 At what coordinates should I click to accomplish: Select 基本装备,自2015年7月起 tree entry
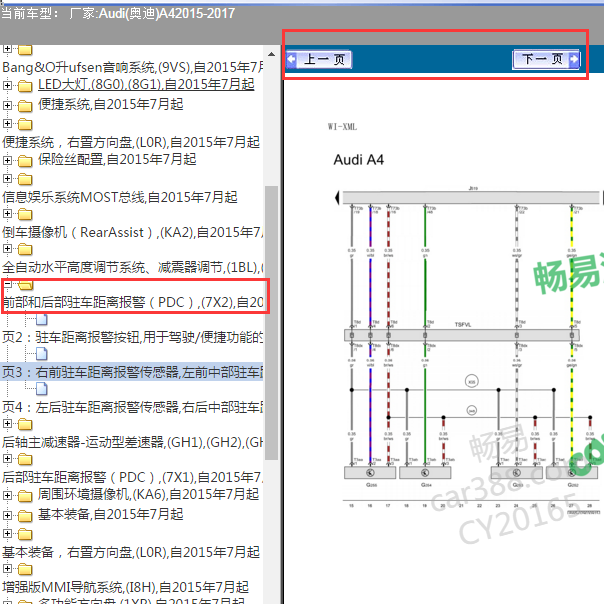(111, 514)
